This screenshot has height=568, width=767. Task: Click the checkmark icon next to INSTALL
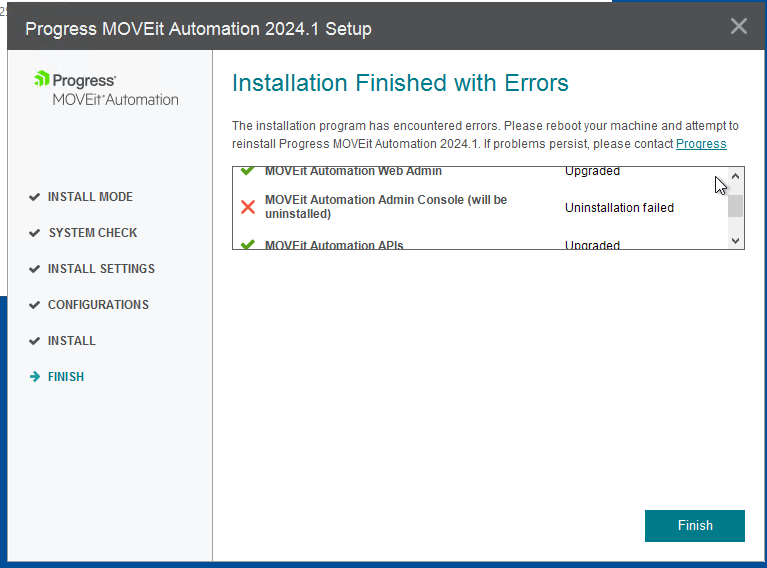pyautogui.click(x=34, y=341)
